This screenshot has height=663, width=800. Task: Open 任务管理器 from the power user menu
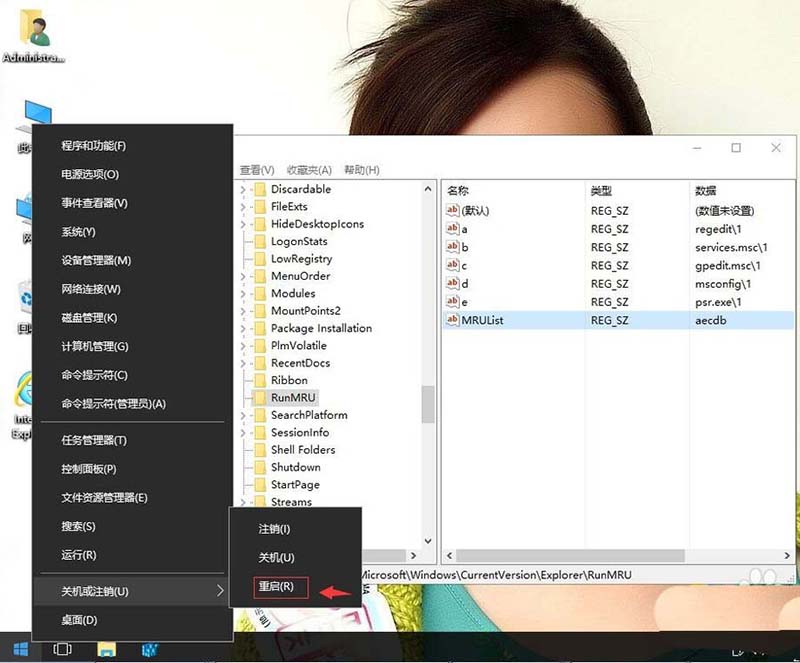(97, 441)
